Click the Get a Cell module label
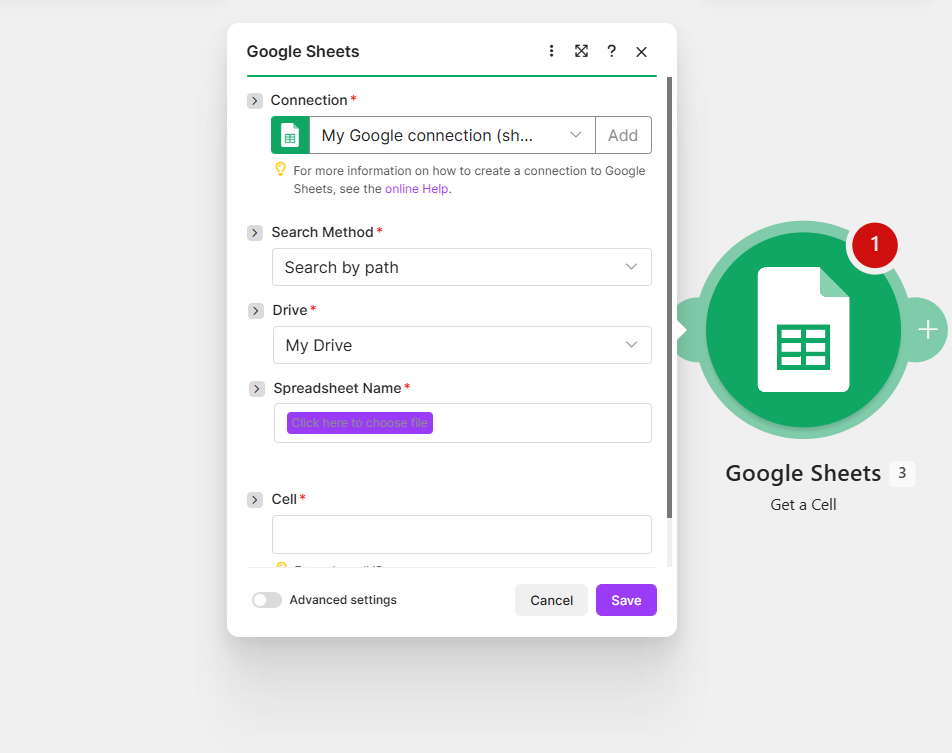The height and width of the screenshot is (753, 952). [x=803, y=505]
